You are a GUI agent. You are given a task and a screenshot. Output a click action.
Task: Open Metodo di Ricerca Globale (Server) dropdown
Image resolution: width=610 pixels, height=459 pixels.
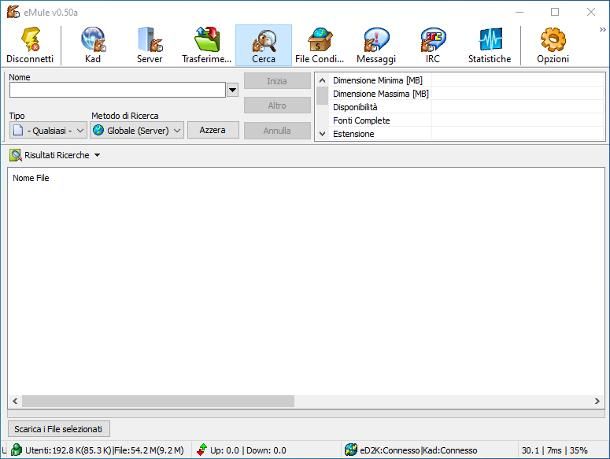point(137,130)
